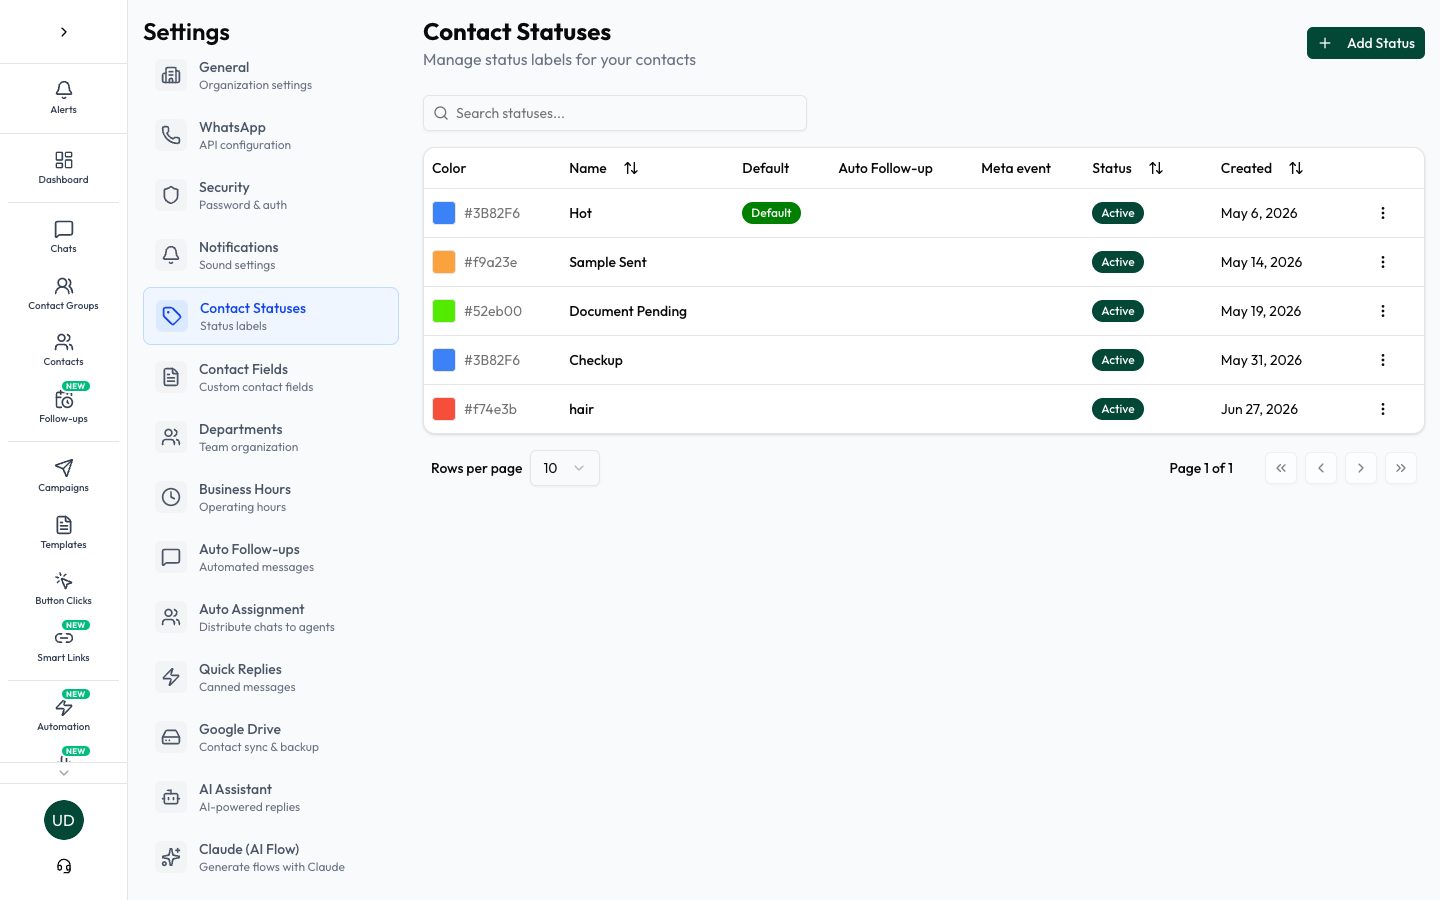Click the green swatch for Document Pending

444,311
